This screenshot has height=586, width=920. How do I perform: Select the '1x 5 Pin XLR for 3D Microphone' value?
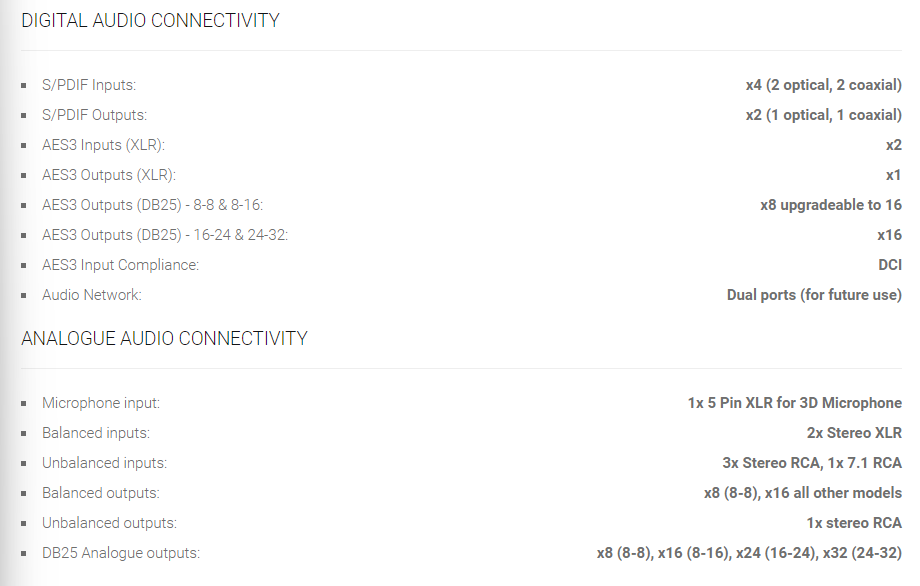(x=794, y=403)
